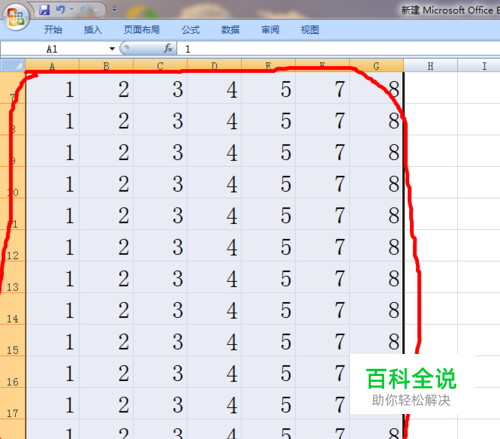Select row 17 header

tap(13, 404)
